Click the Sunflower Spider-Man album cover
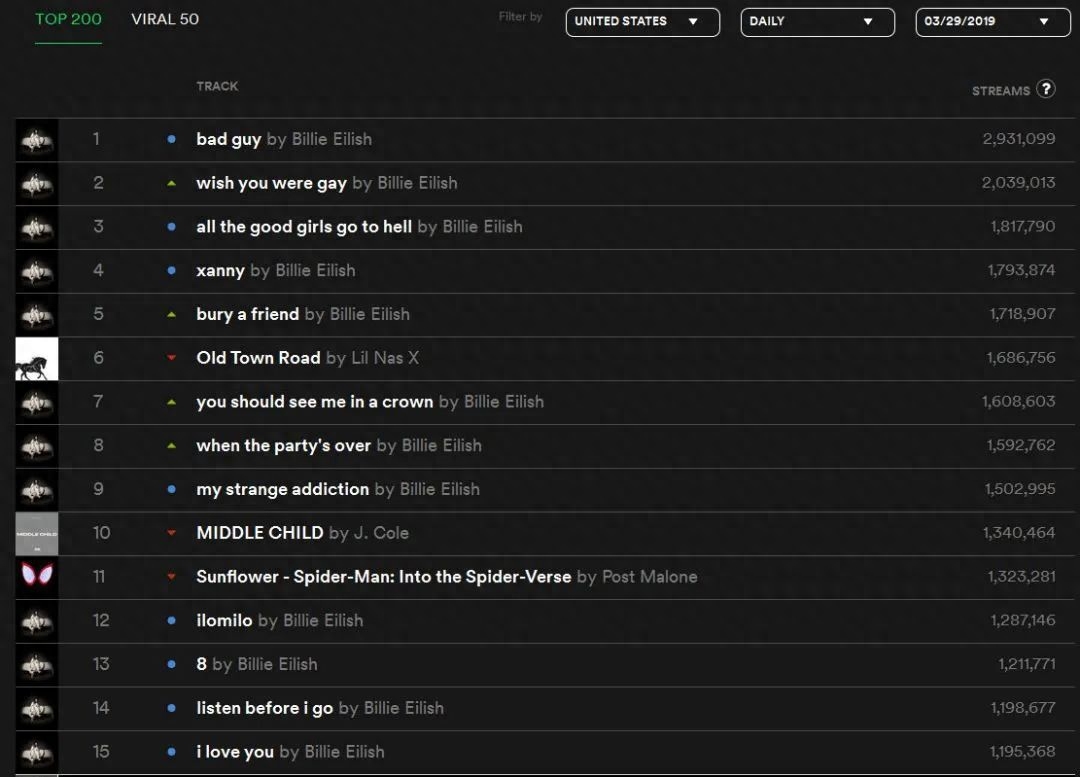The image size is (1080, 777). click(37, 577)
